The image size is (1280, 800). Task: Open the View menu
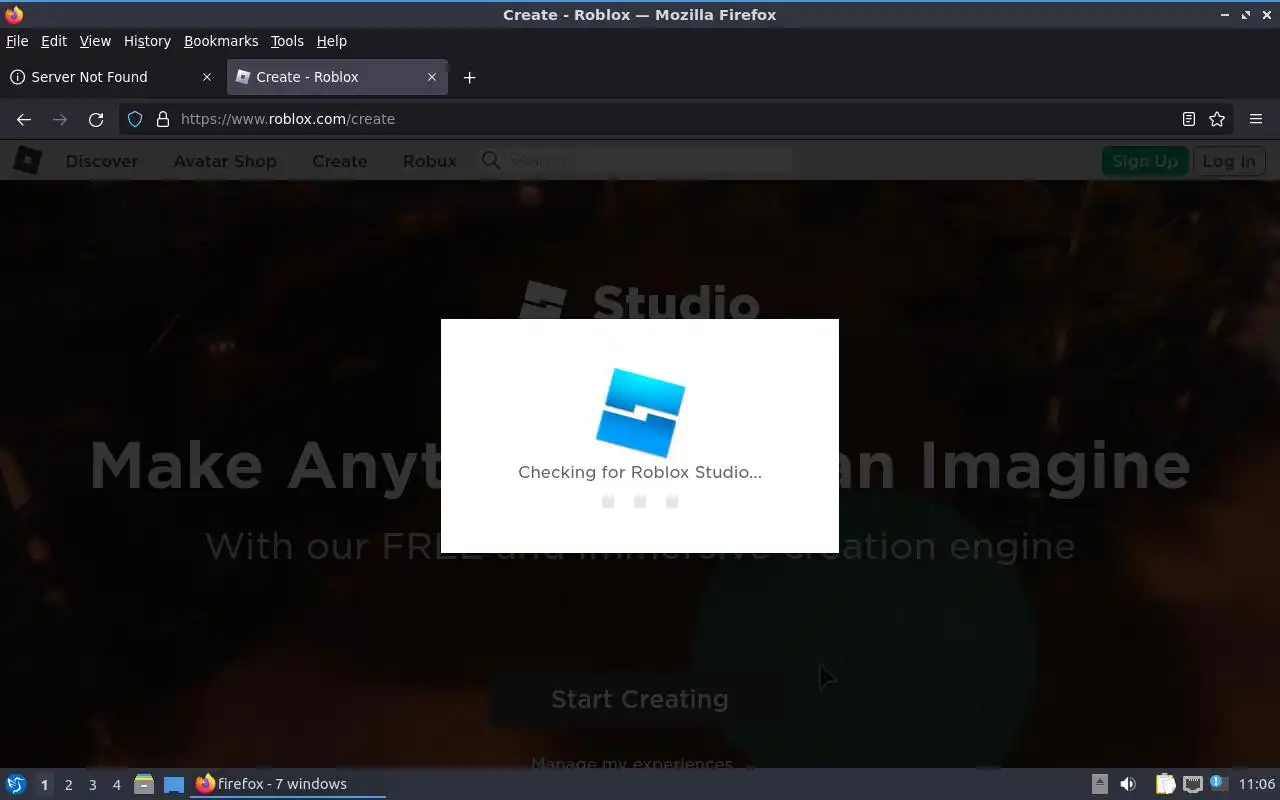click(x=95, y=41)
